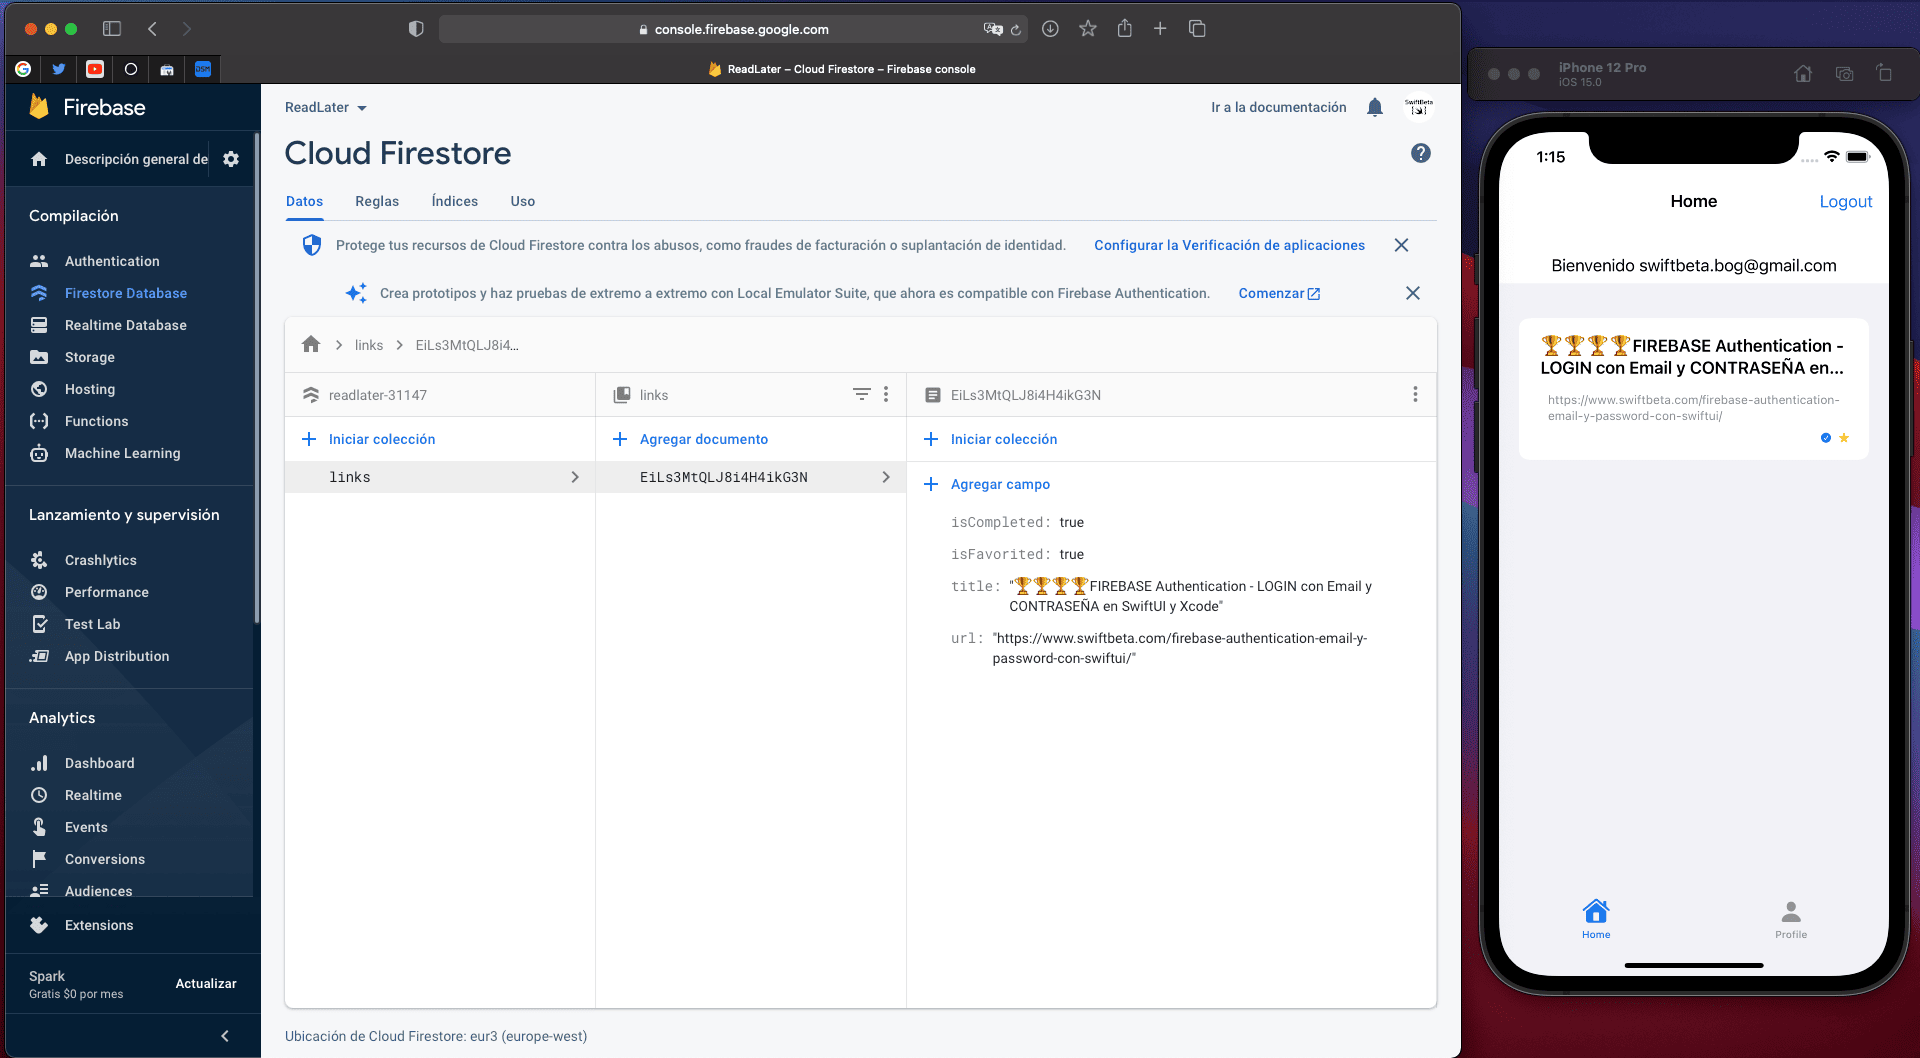Switch to Reglas tab
The image size is (1920, 1058).
click(x=377, y=201)
